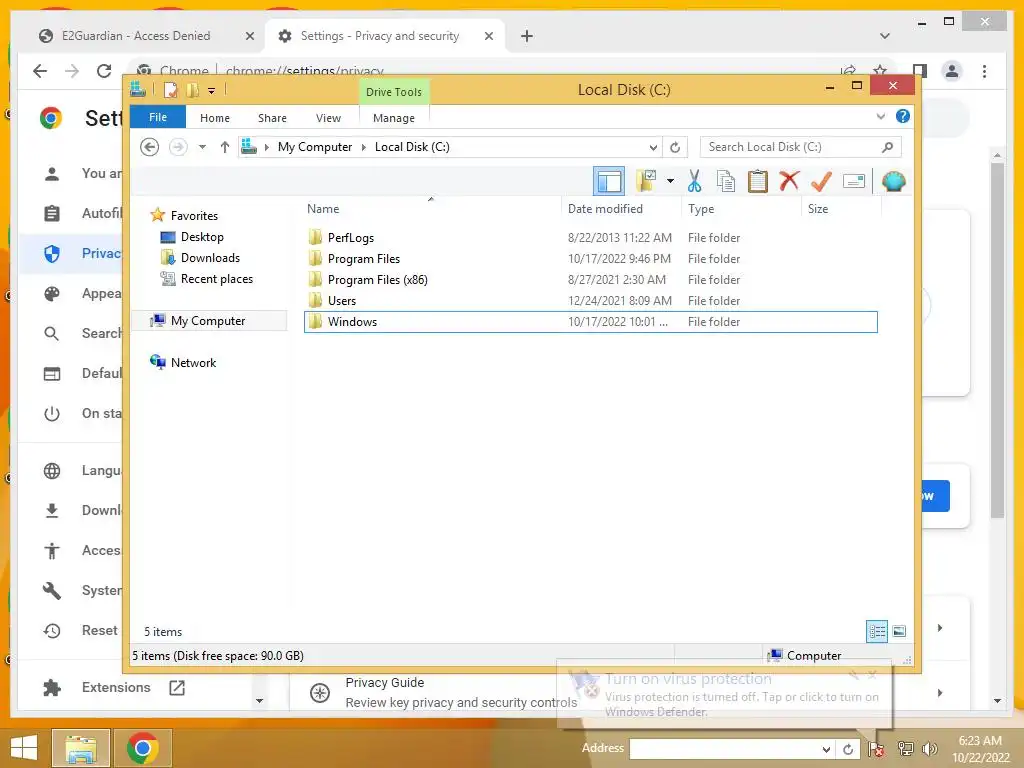This screenshot has width=1024, height=768.
Task: Select Downloads in navigation pane
Action: coord(210,257)
